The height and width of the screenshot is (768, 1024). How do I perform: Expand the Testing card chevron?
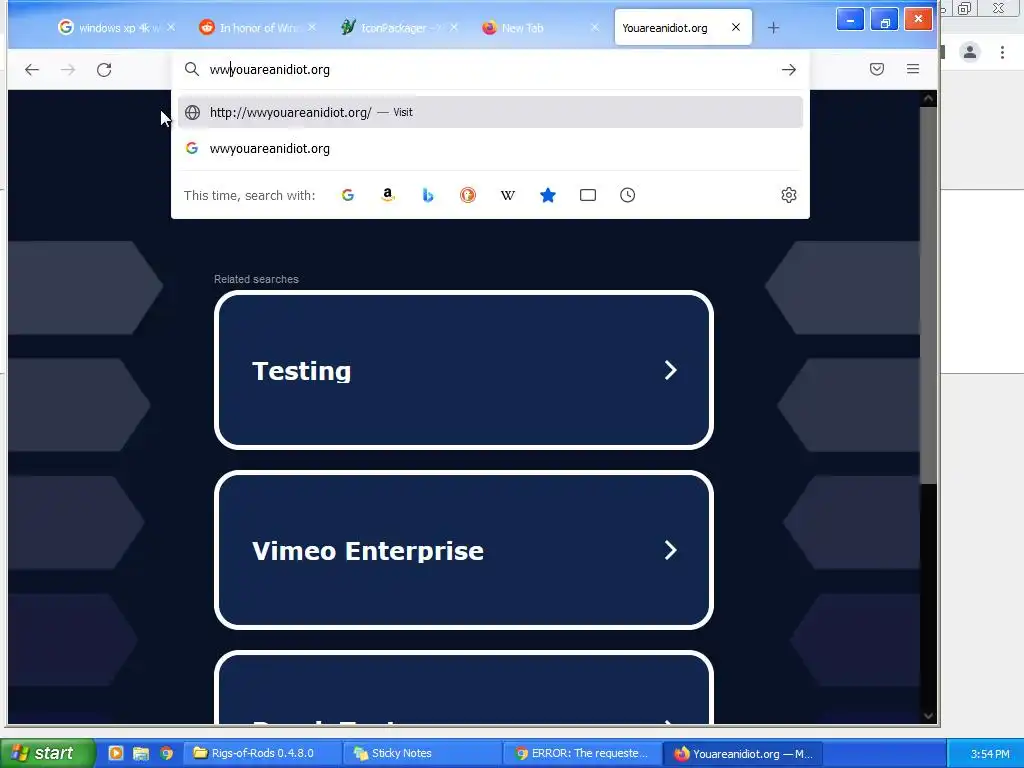coord(670,370)
